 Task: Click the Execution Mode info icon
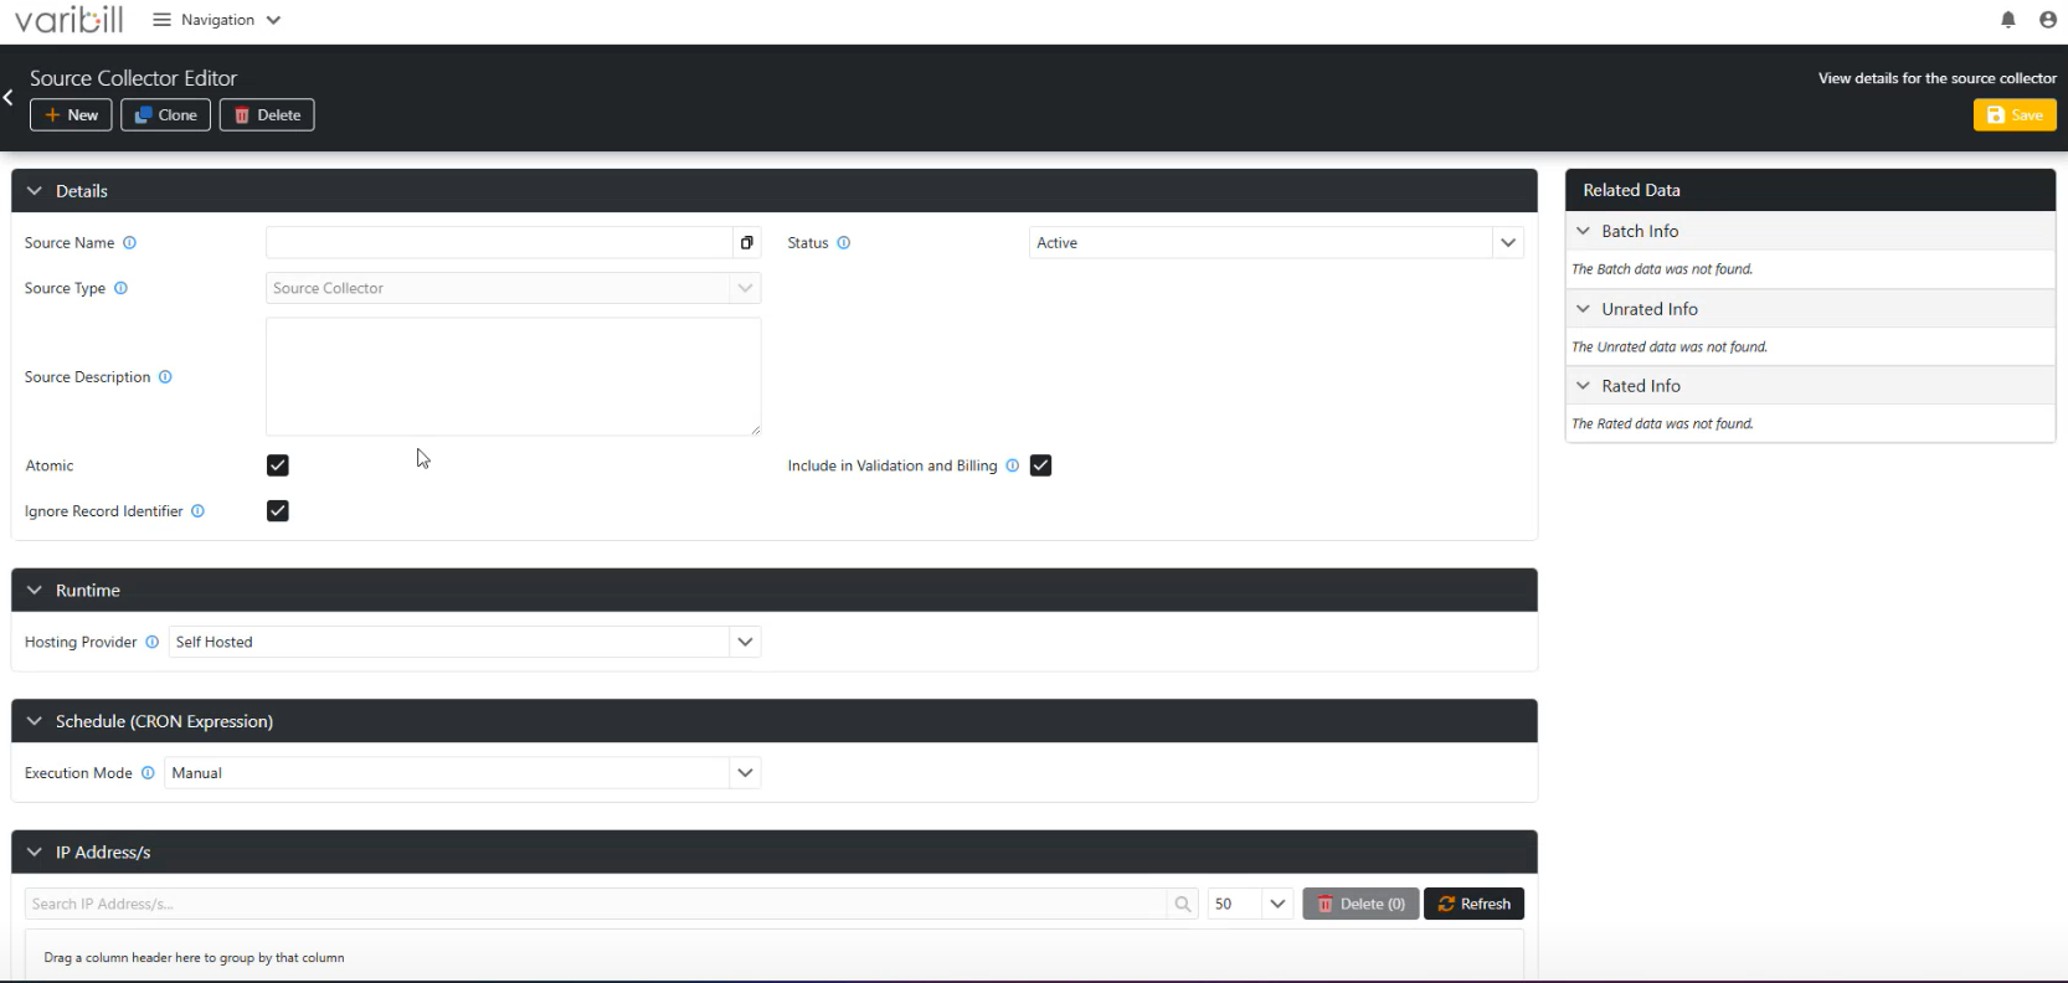pos(148,772)
